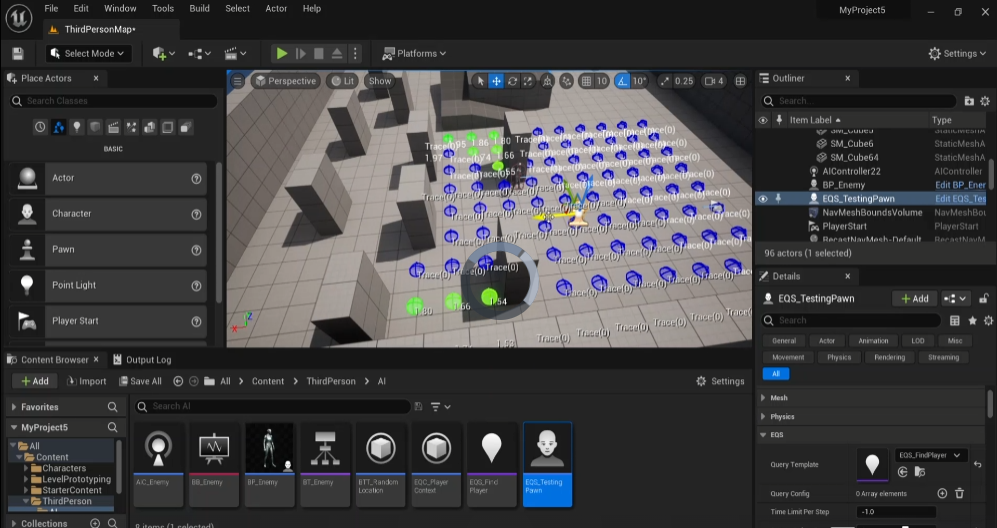Image resolution: width=997 pixels, height=528 pixels.
Task: Open the add content dropdown with the cube-plus icon
Action: pos(163,53)
